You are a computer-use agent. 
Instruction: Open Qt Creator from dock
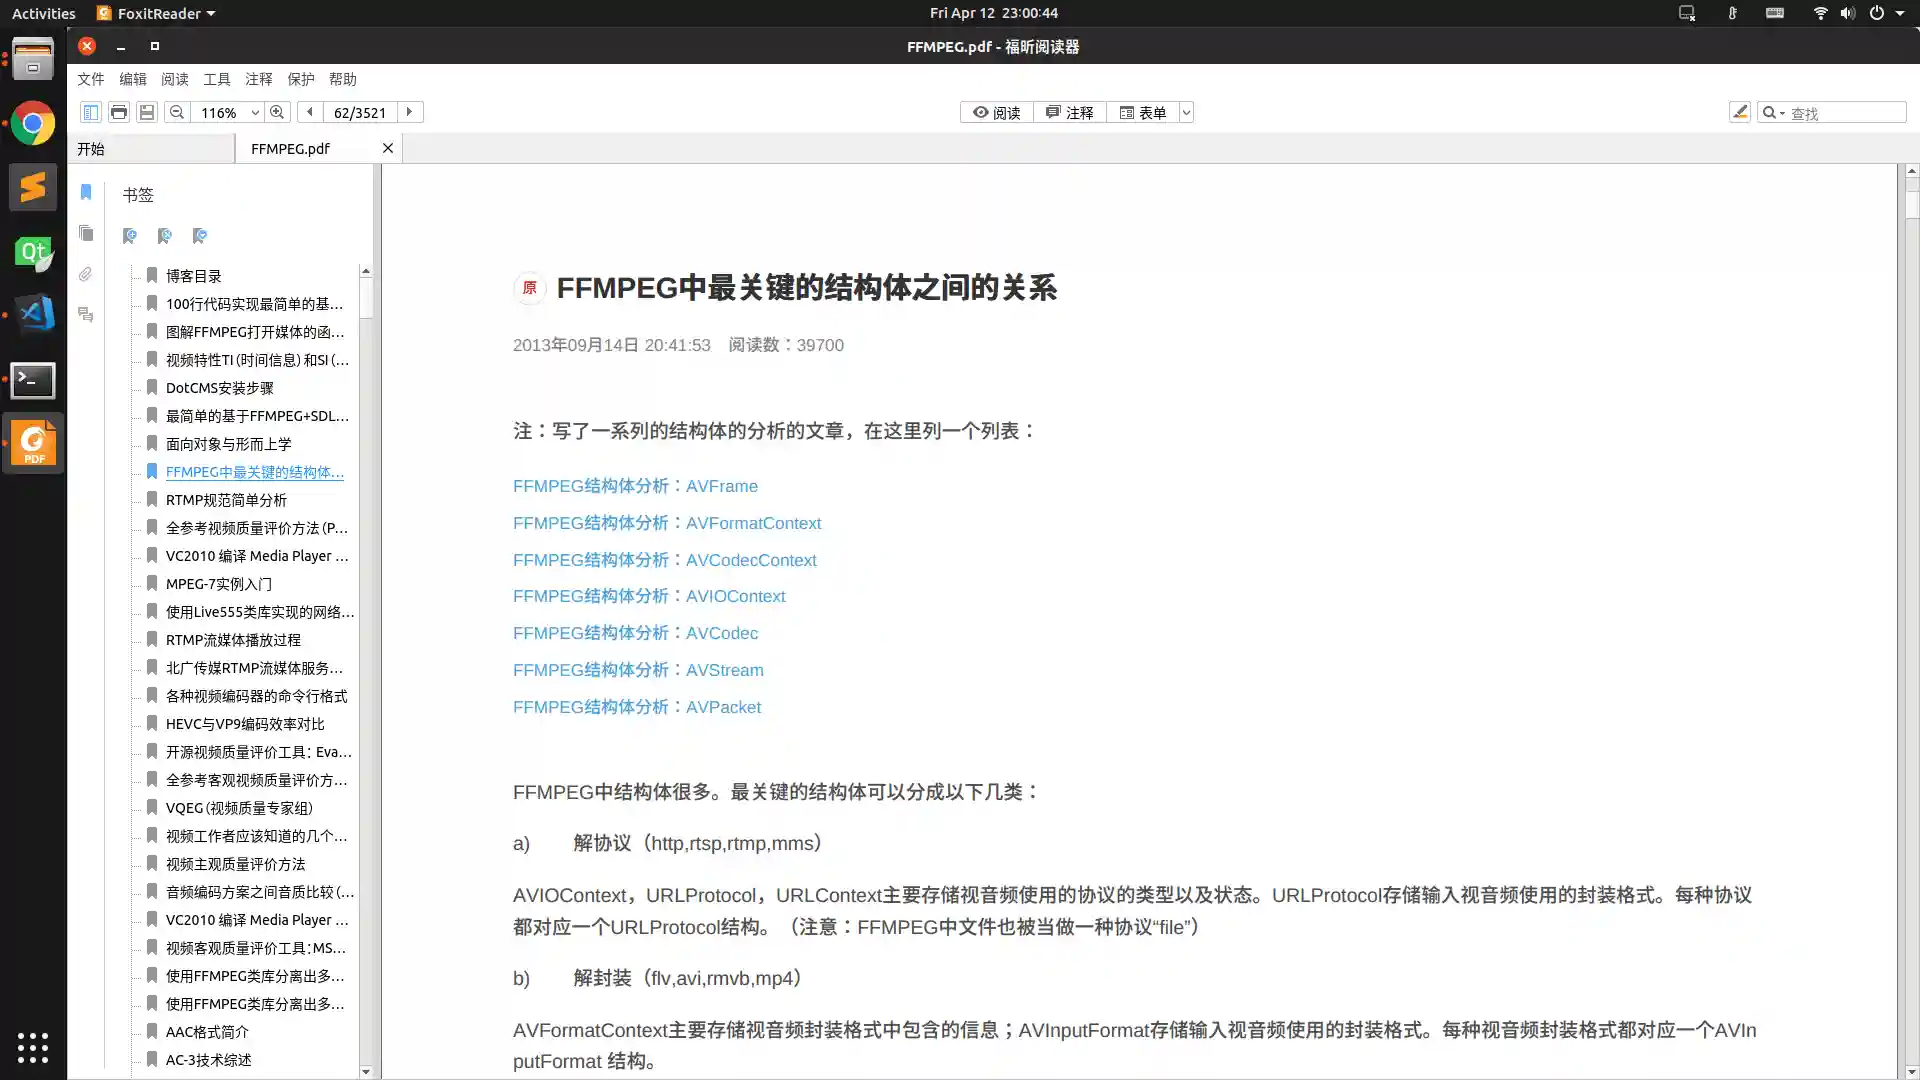pos(33,252)
